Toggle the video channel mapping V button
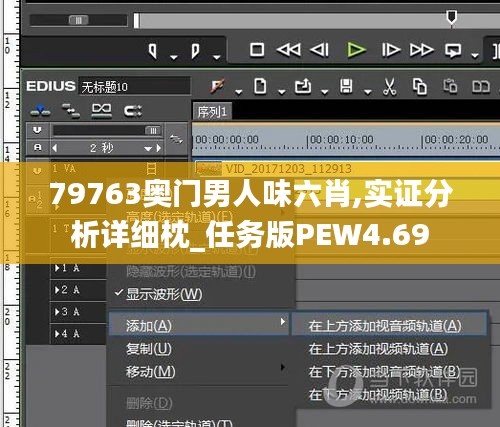The height and width of the screenshot is (427, 500). [37, 130]
